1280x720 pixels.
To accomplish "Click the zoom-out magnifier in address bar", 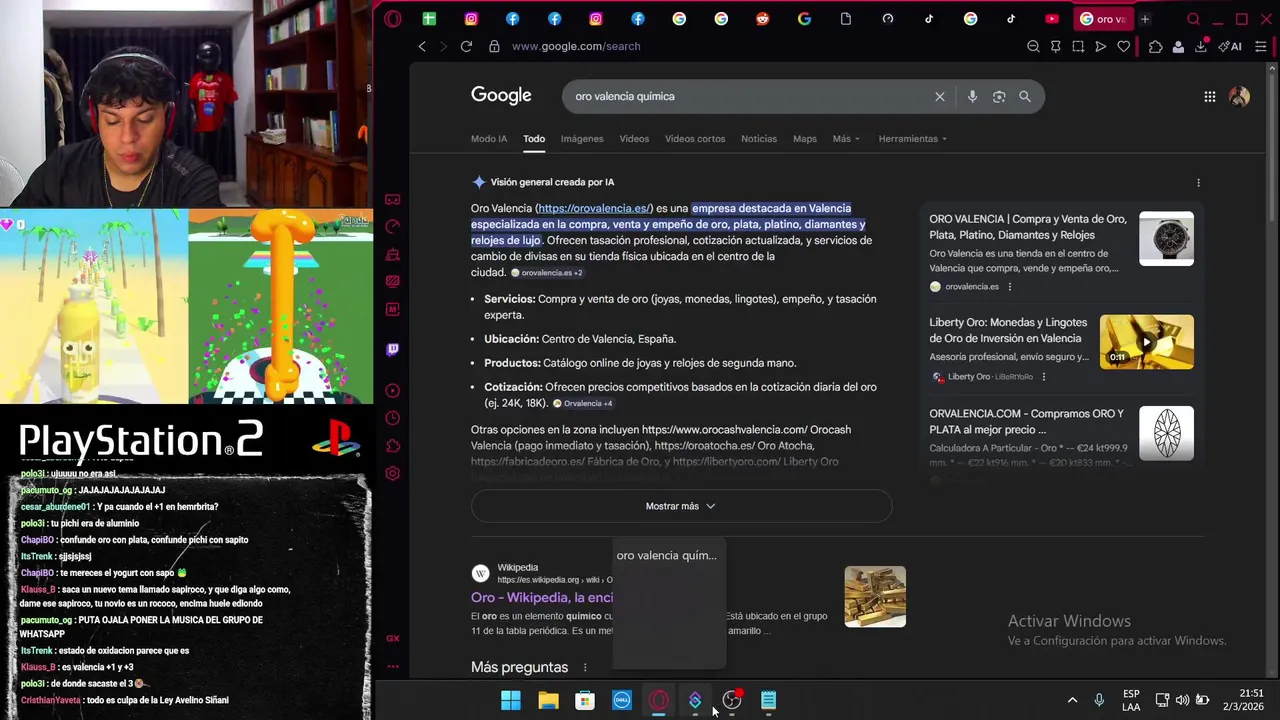I will [x=1033, y=46].
